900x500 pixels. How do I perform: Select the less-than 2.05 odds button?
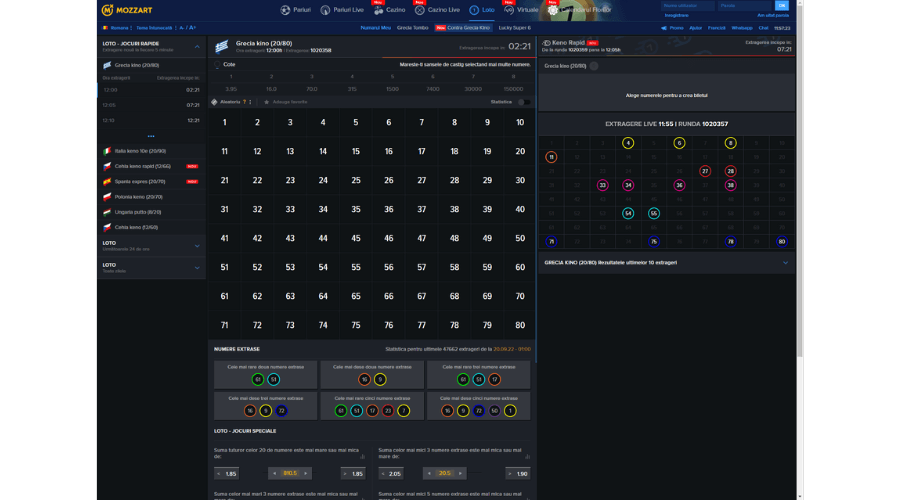(x=391, y=474)
